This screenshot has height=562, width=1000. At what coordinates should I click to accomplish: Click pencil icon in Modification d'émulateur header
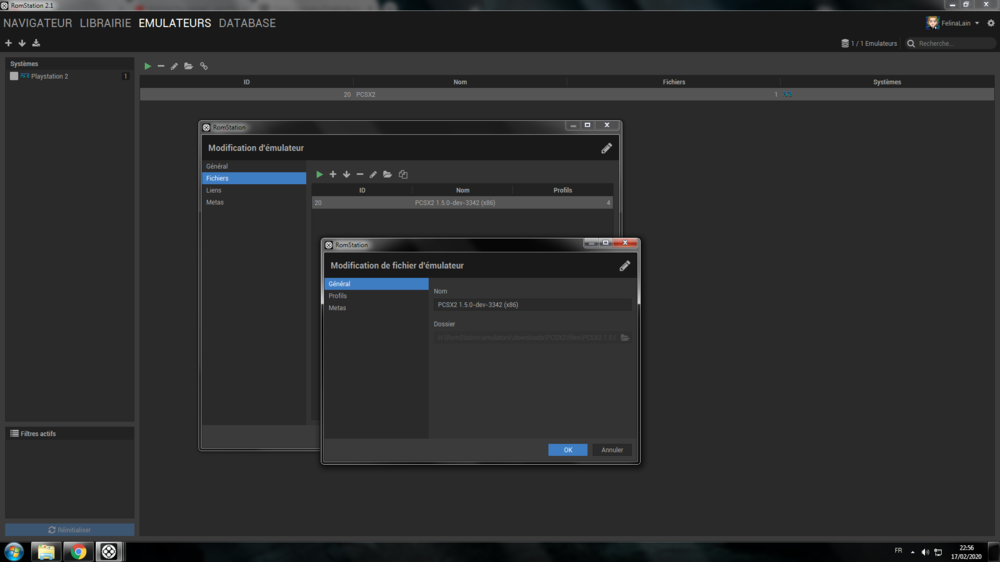pyautogui.click(x=607, y=148)
